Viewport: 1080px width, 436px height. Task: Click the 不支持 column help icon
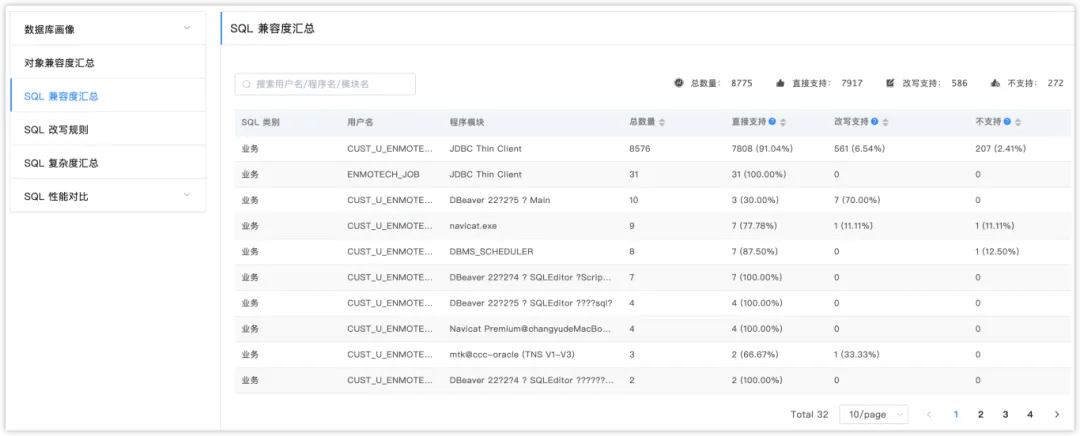click(1007, 122)
